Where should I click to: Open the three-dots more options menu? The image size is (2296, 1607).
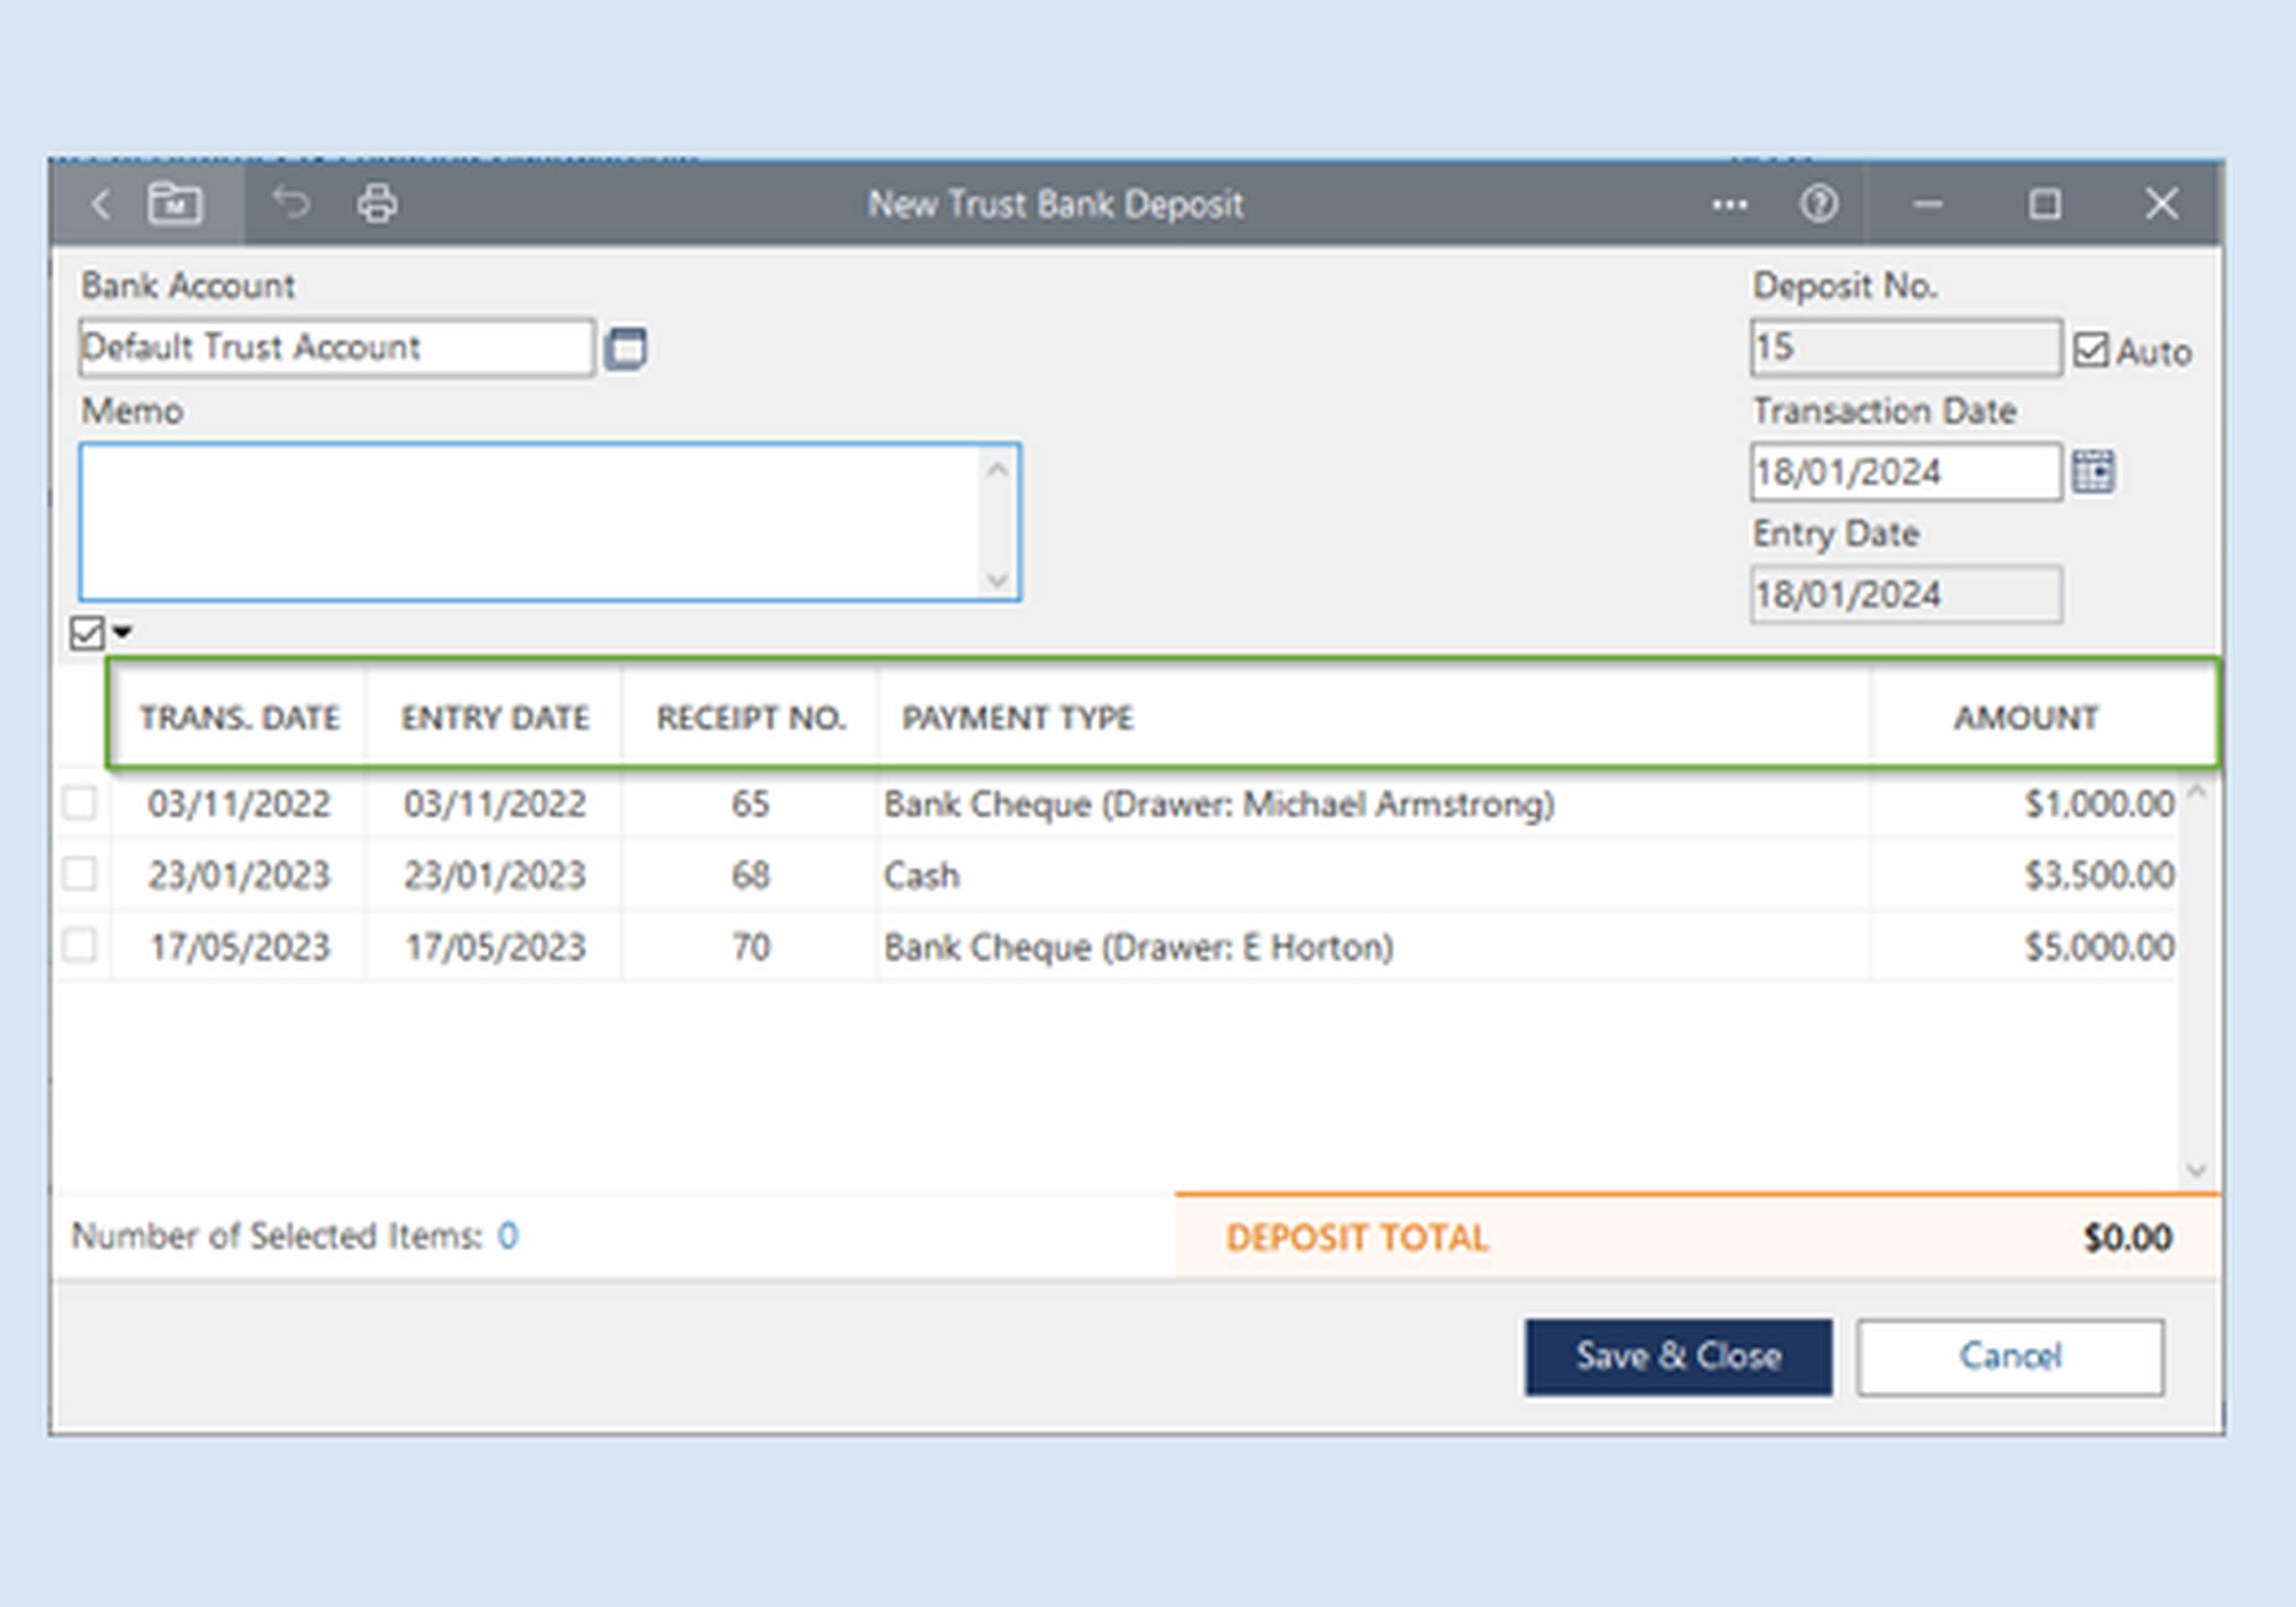click(1729, 206)
